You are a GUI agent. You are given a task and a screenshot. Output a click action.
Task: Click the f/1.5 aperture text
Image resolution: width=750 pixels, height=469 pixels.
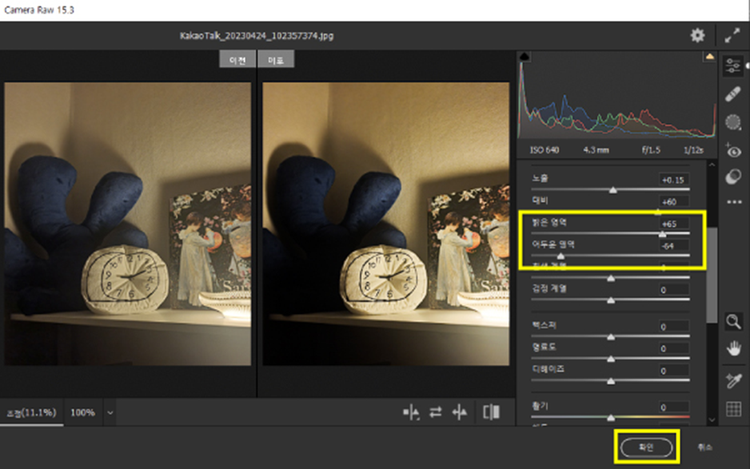tap(651, 150)
